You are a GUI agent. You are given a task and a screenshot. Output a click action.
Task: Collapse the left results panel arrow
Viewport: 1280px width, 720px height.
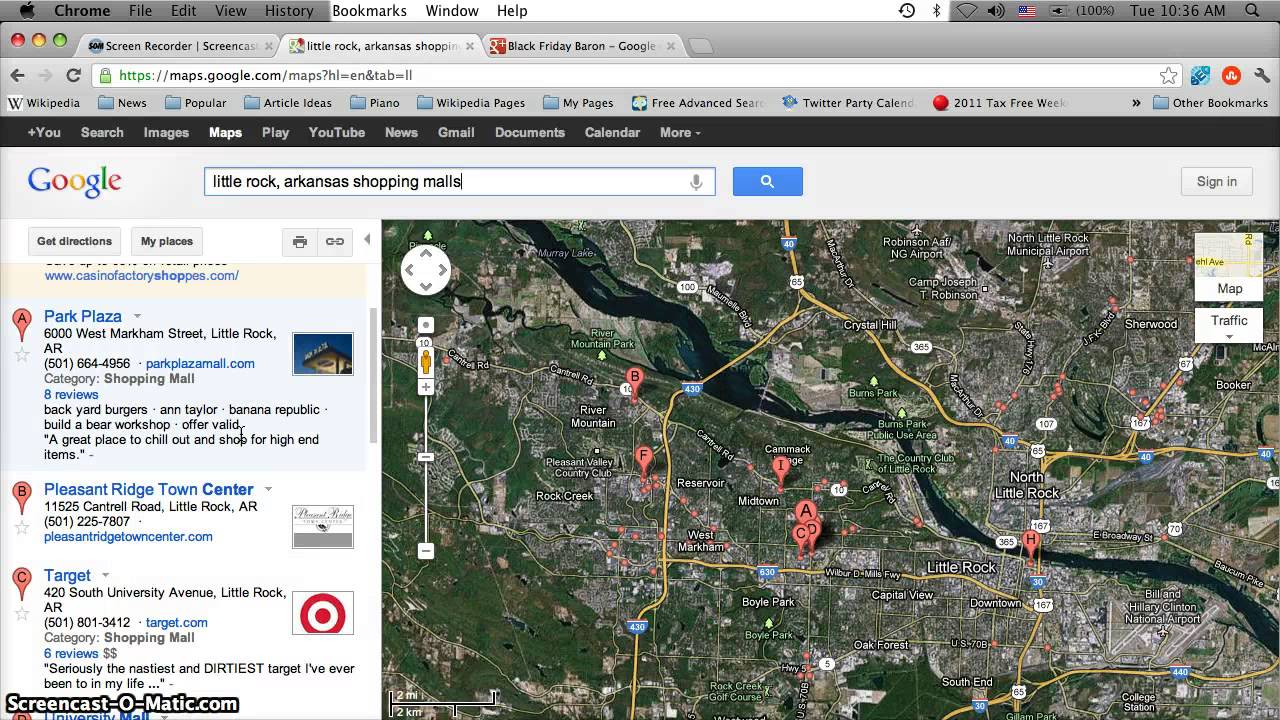pyautogui.click(x=367, y=239)
